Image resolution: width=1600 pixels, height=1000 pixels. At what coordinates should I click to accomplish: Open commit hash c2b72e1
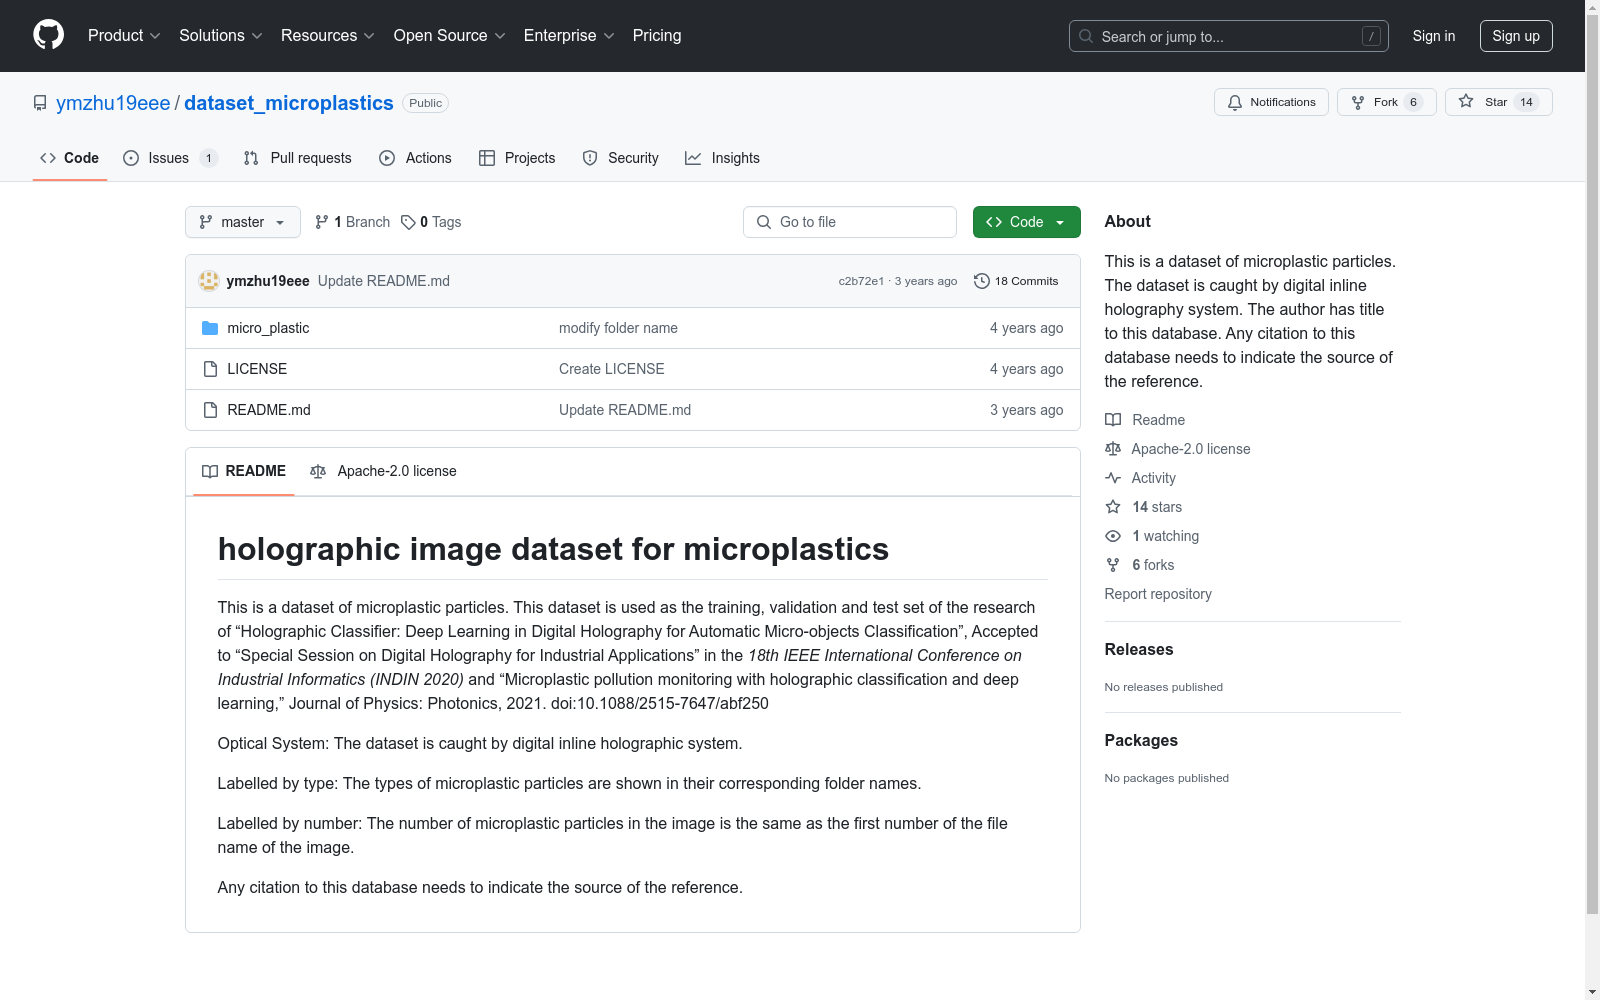pyautogui.click(x=861, y=281)
